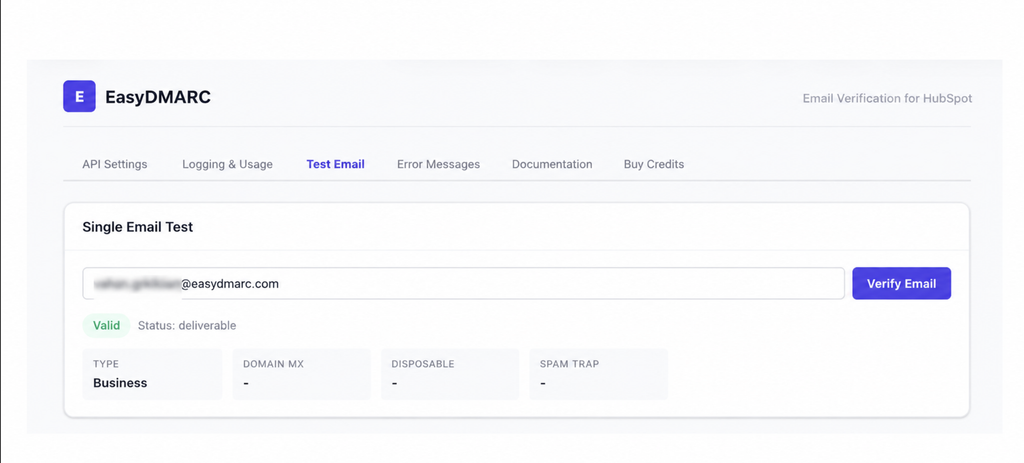Click the EasyDMARC purple E logo icon

pyautogui.click(x=79, y=97)
